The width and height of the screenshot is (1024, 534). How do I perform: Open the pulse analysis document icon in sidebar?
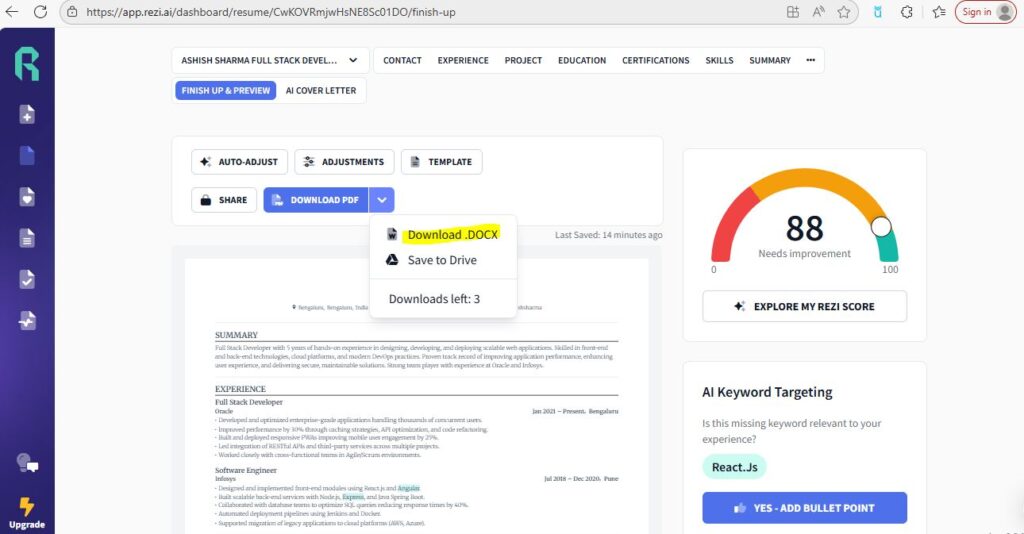pyautogui.click(x=27, y=321)
